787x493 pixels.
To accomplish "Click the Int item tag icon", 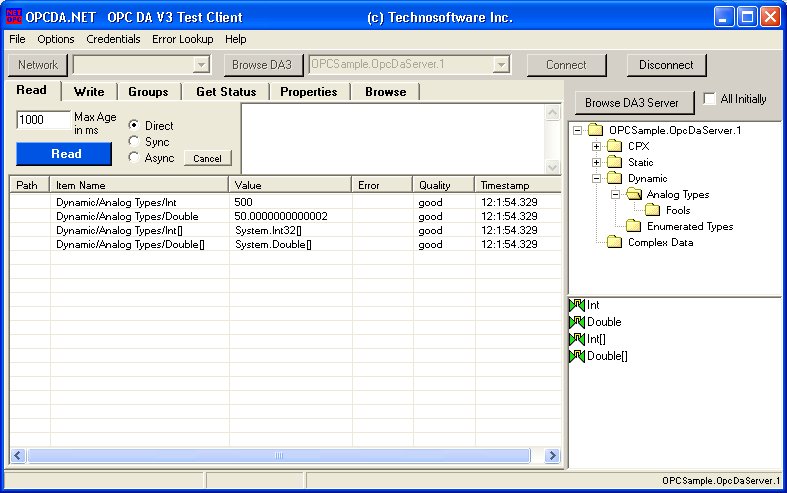I will tap(577, 305).
